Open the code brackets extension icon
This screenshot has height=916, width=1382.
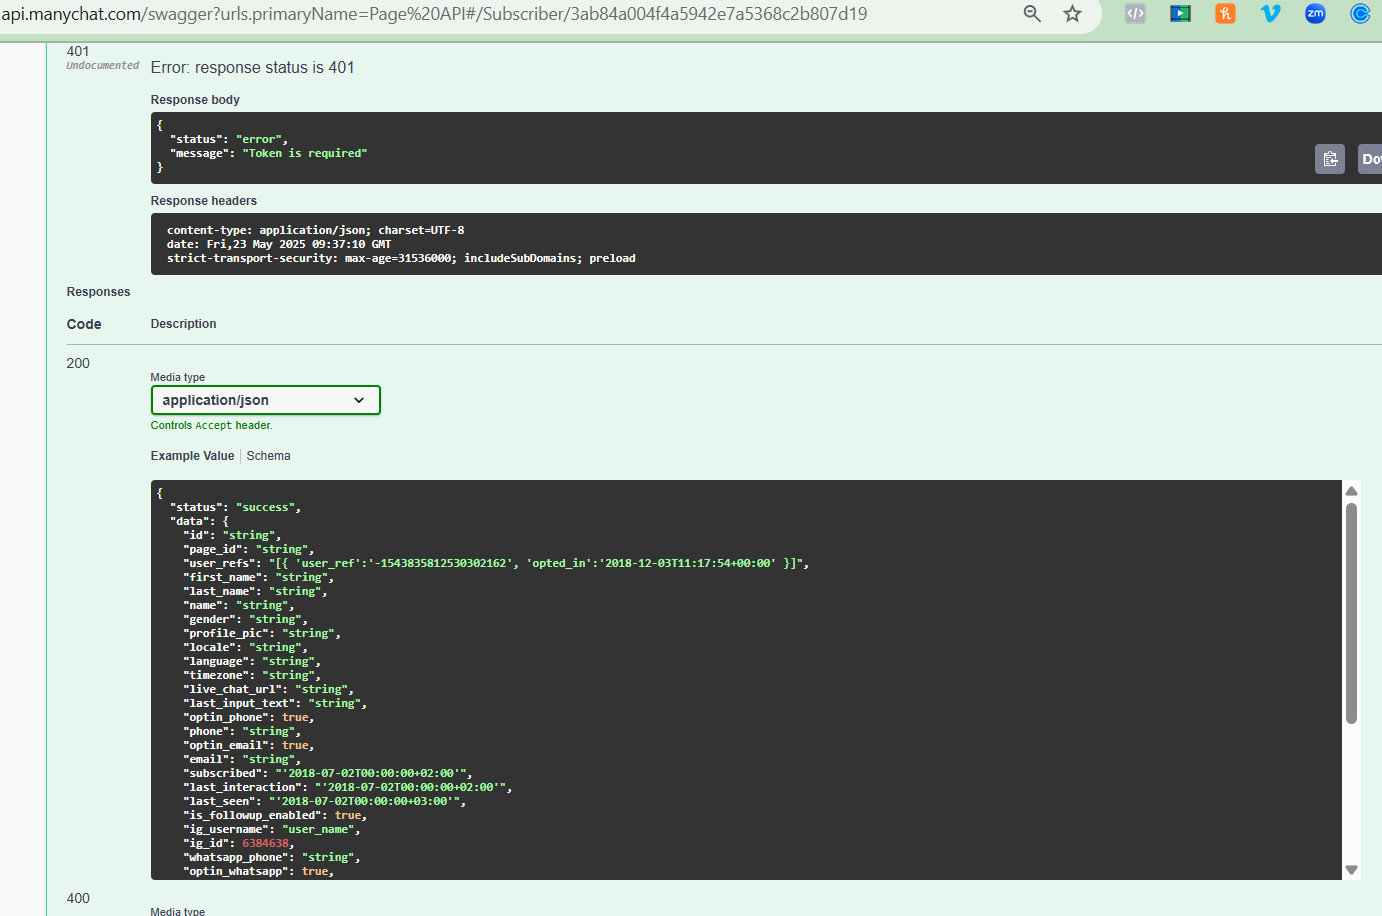[x=1135, y=14]
